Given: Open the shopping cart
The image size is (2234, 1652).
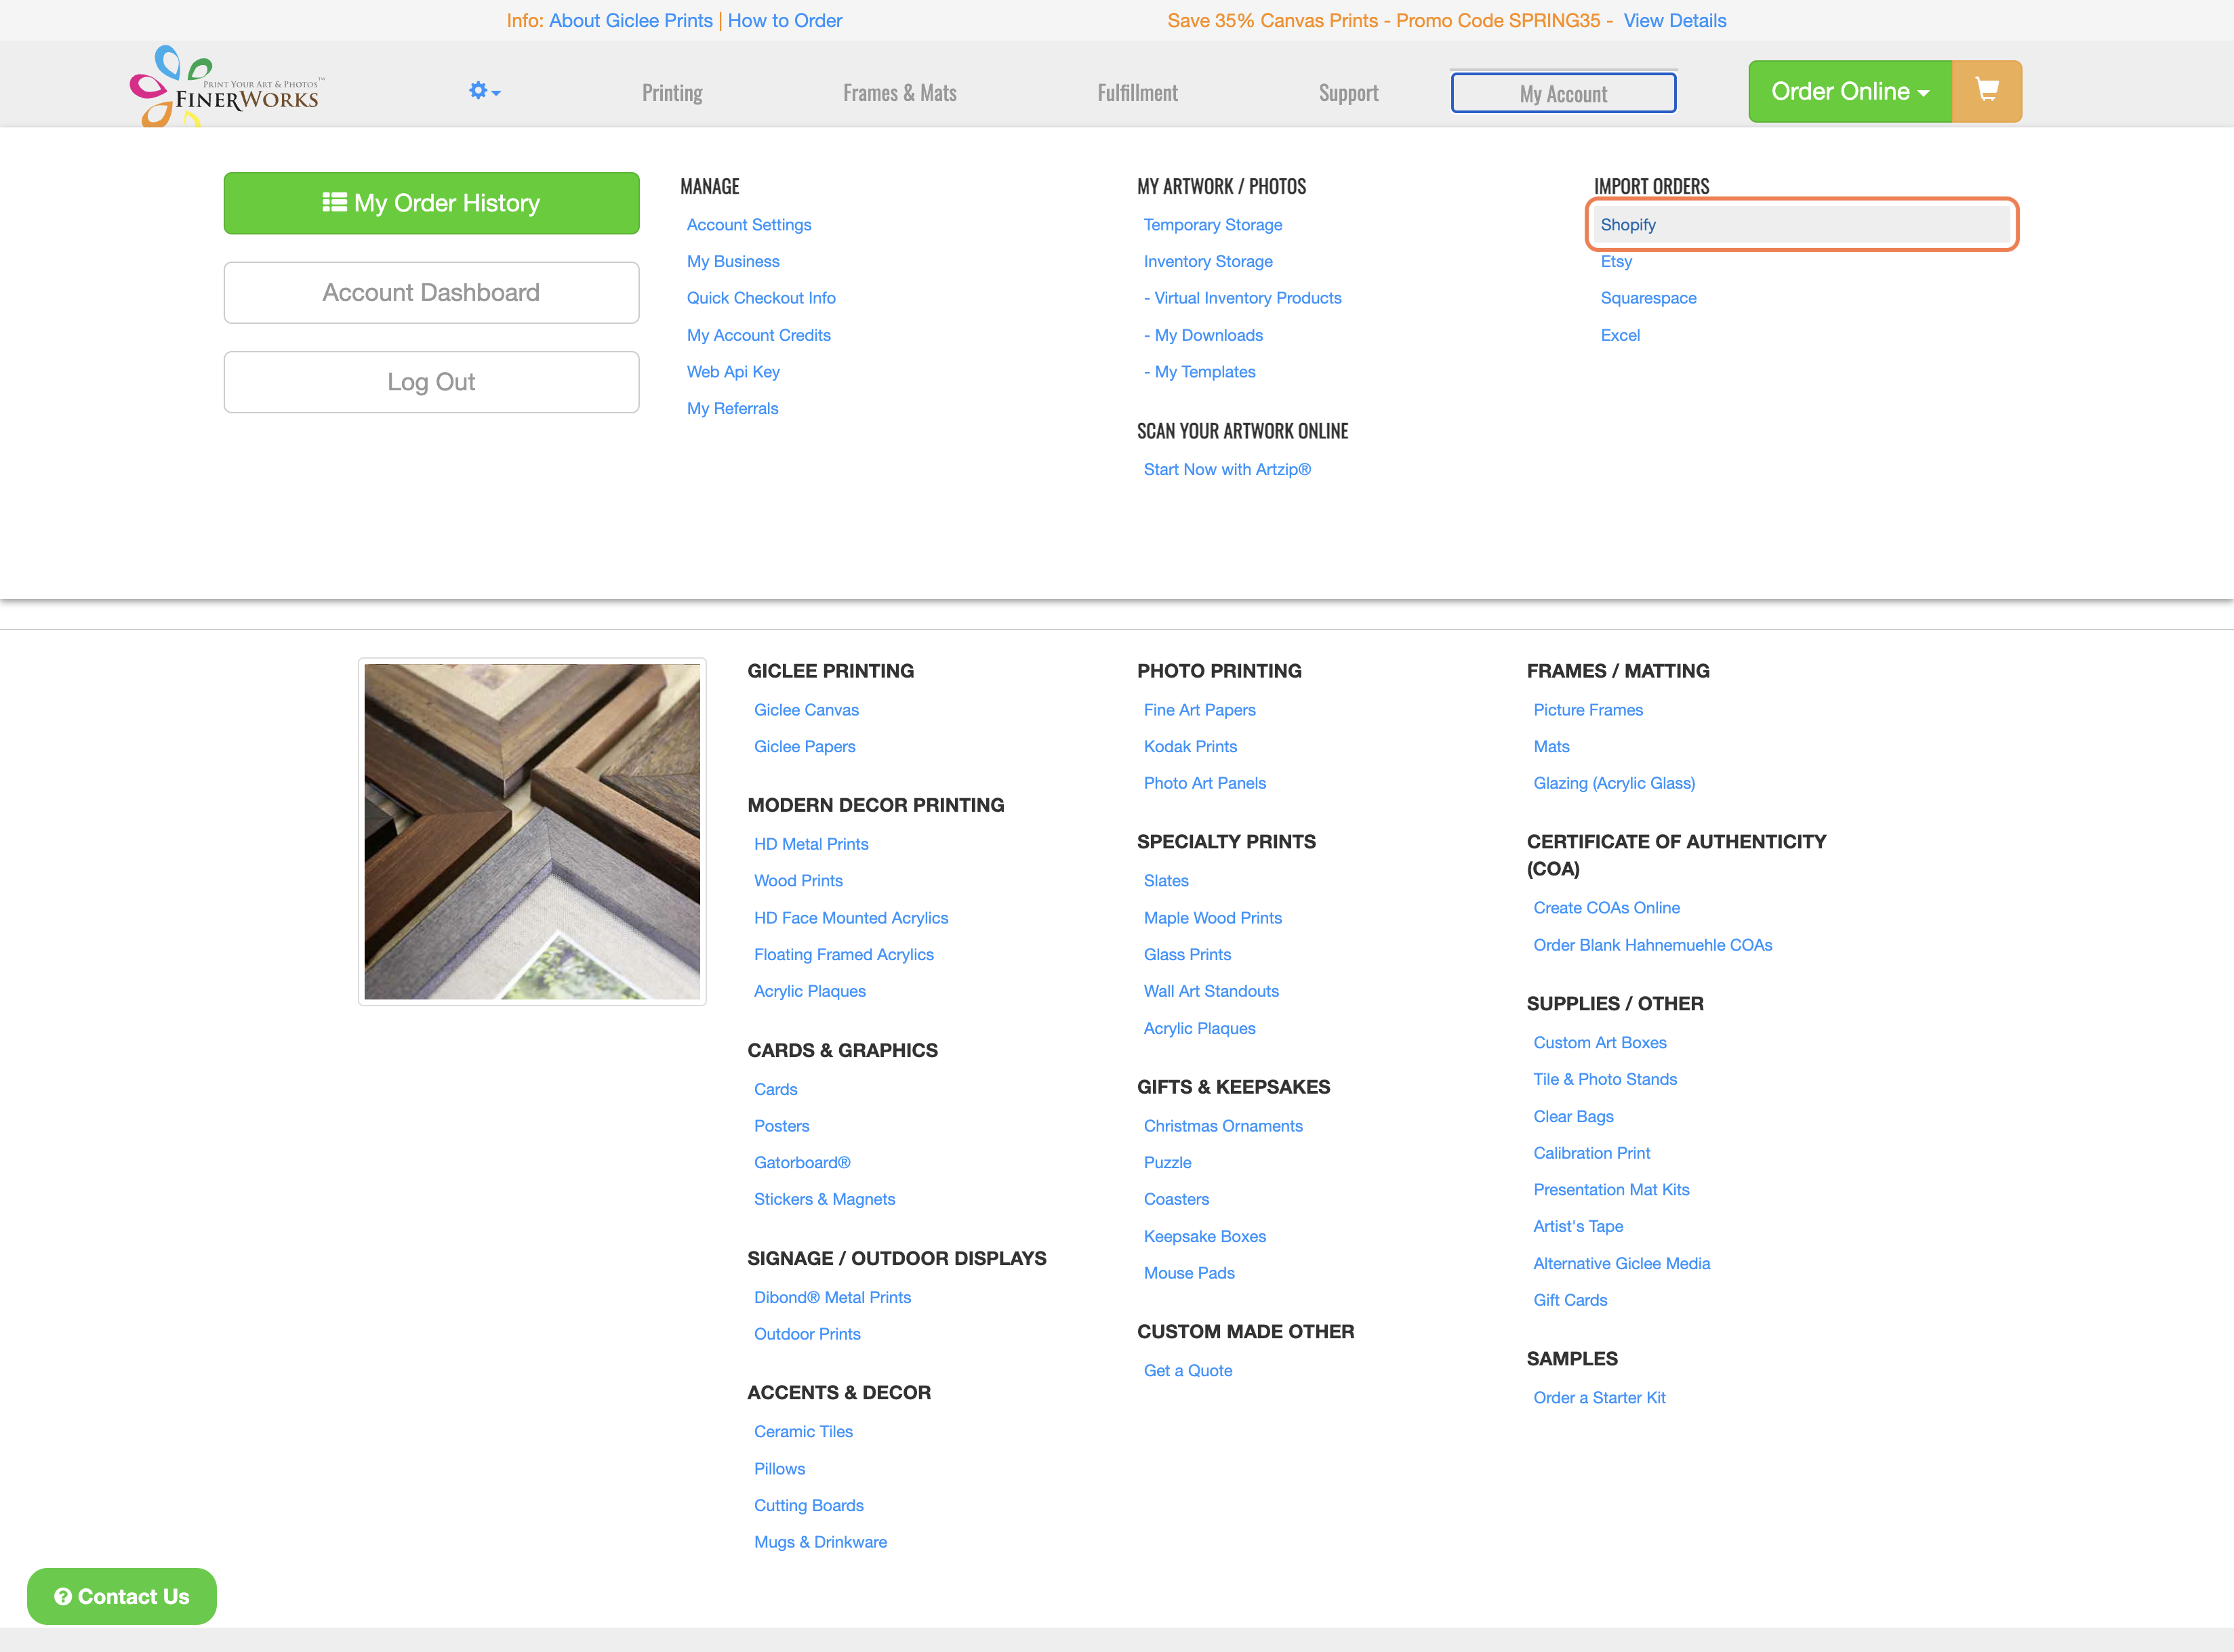Looking at the screenshot, I should (x=1987, y=92).
